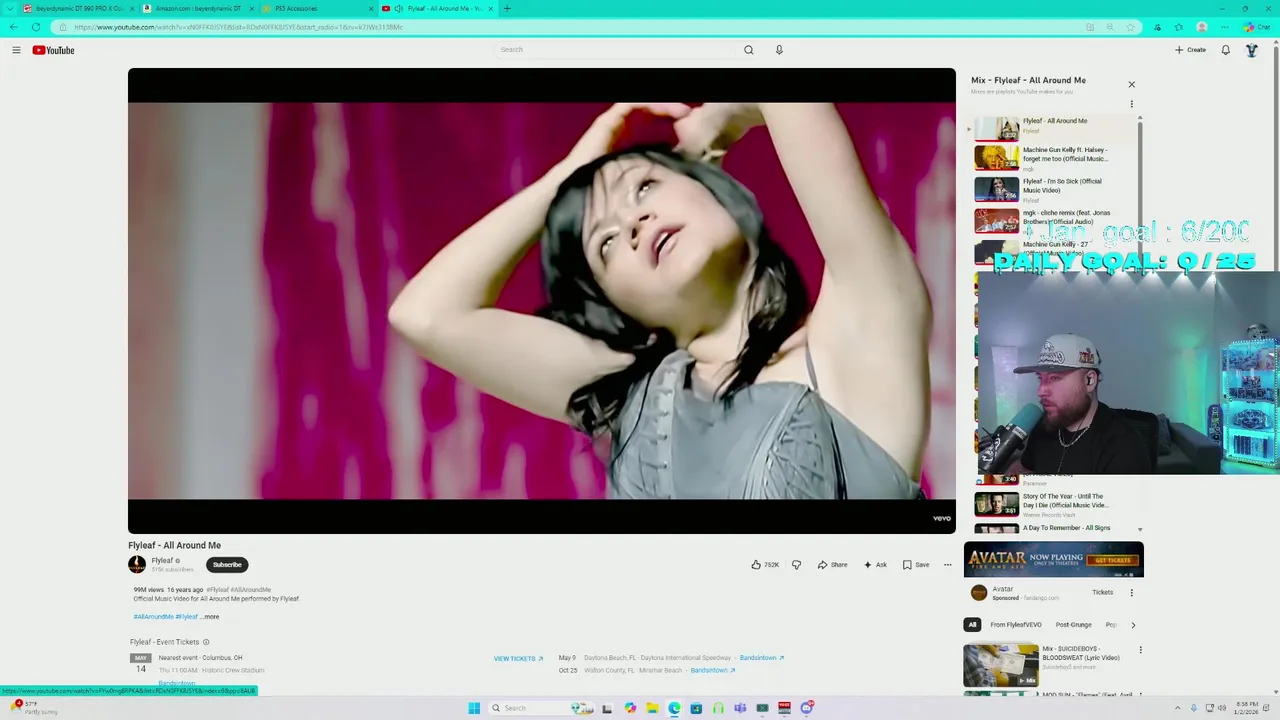
Task: Open more actions menu beside Save
Action: click(x=947, y=565)
